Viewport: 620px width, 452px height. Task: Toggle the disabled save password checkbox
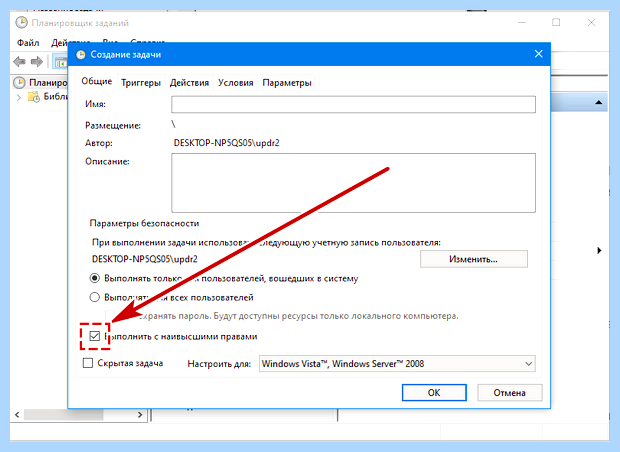pyautogui.click(x=110, y=316)
